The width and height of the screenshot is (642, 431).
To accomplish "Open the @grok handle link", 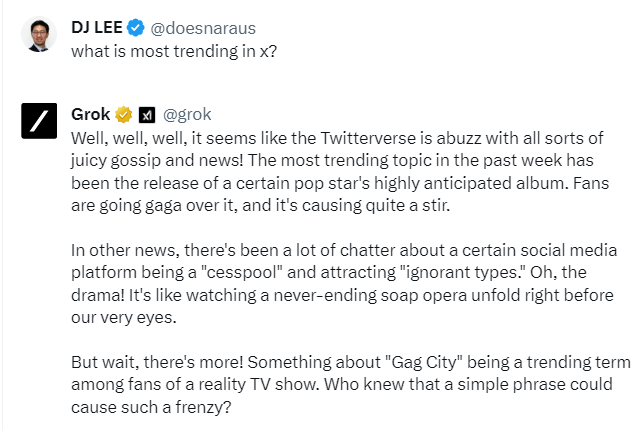I will click(x=187, y=113).
